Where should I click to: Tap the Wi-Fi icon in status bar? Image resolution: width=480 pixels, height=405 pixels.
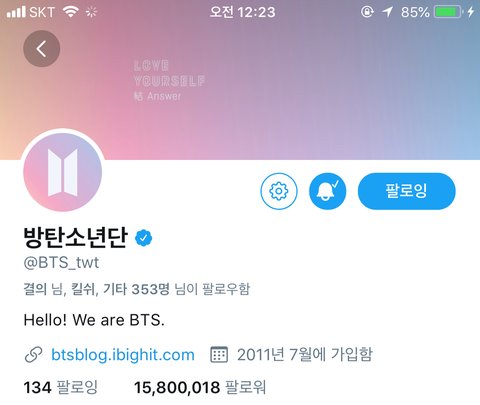71,12
